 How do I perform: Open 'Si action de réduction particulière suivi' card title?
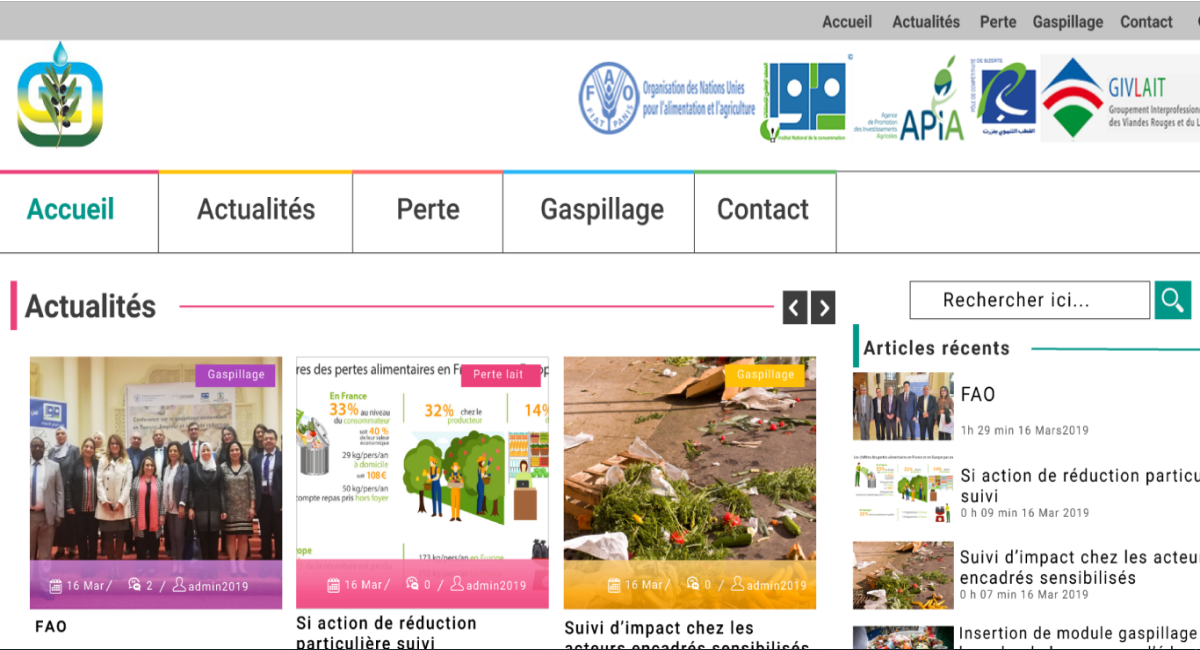(x=386, y=633)
